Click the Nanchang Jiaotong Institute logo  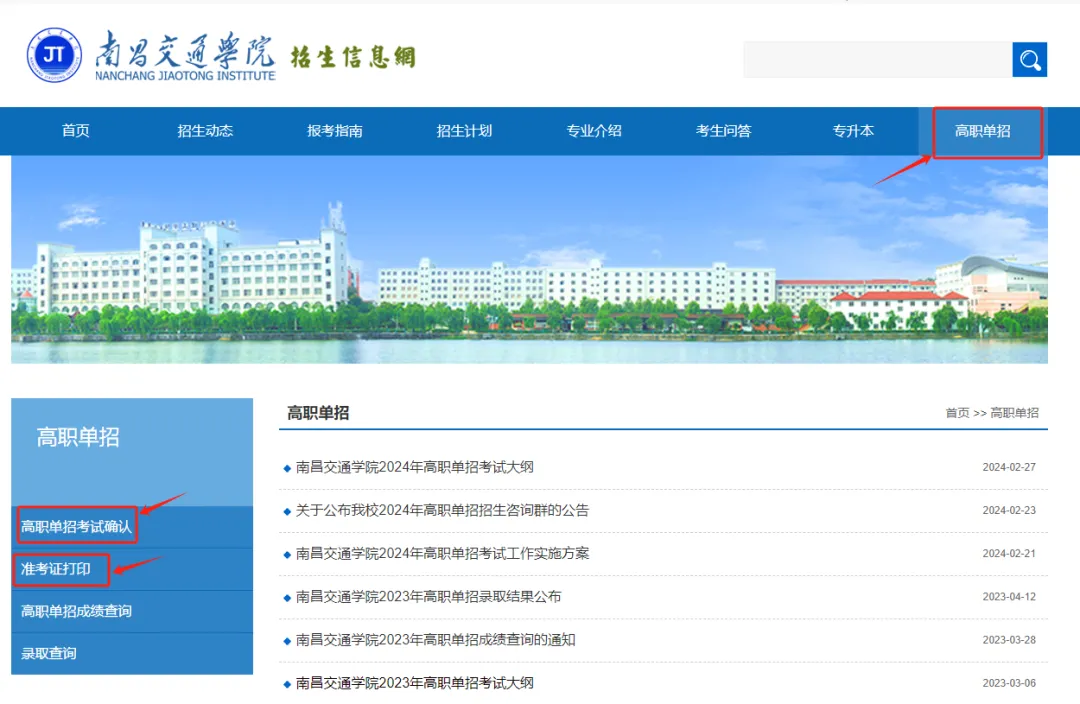point(52,56)
